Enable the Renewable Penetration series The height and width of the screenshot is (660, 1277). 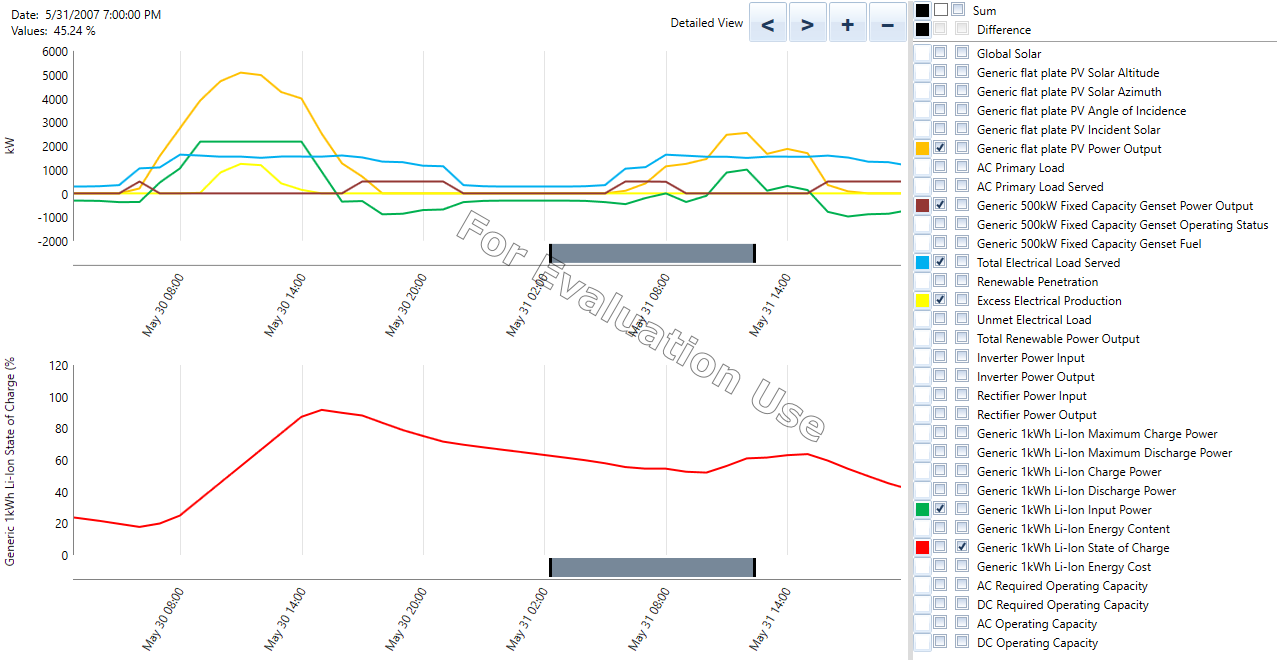tap(940, 281)
